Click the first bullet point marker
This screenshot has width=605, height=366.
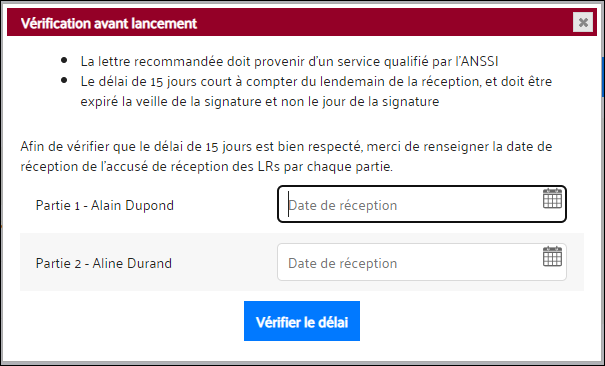pos(64,61)
